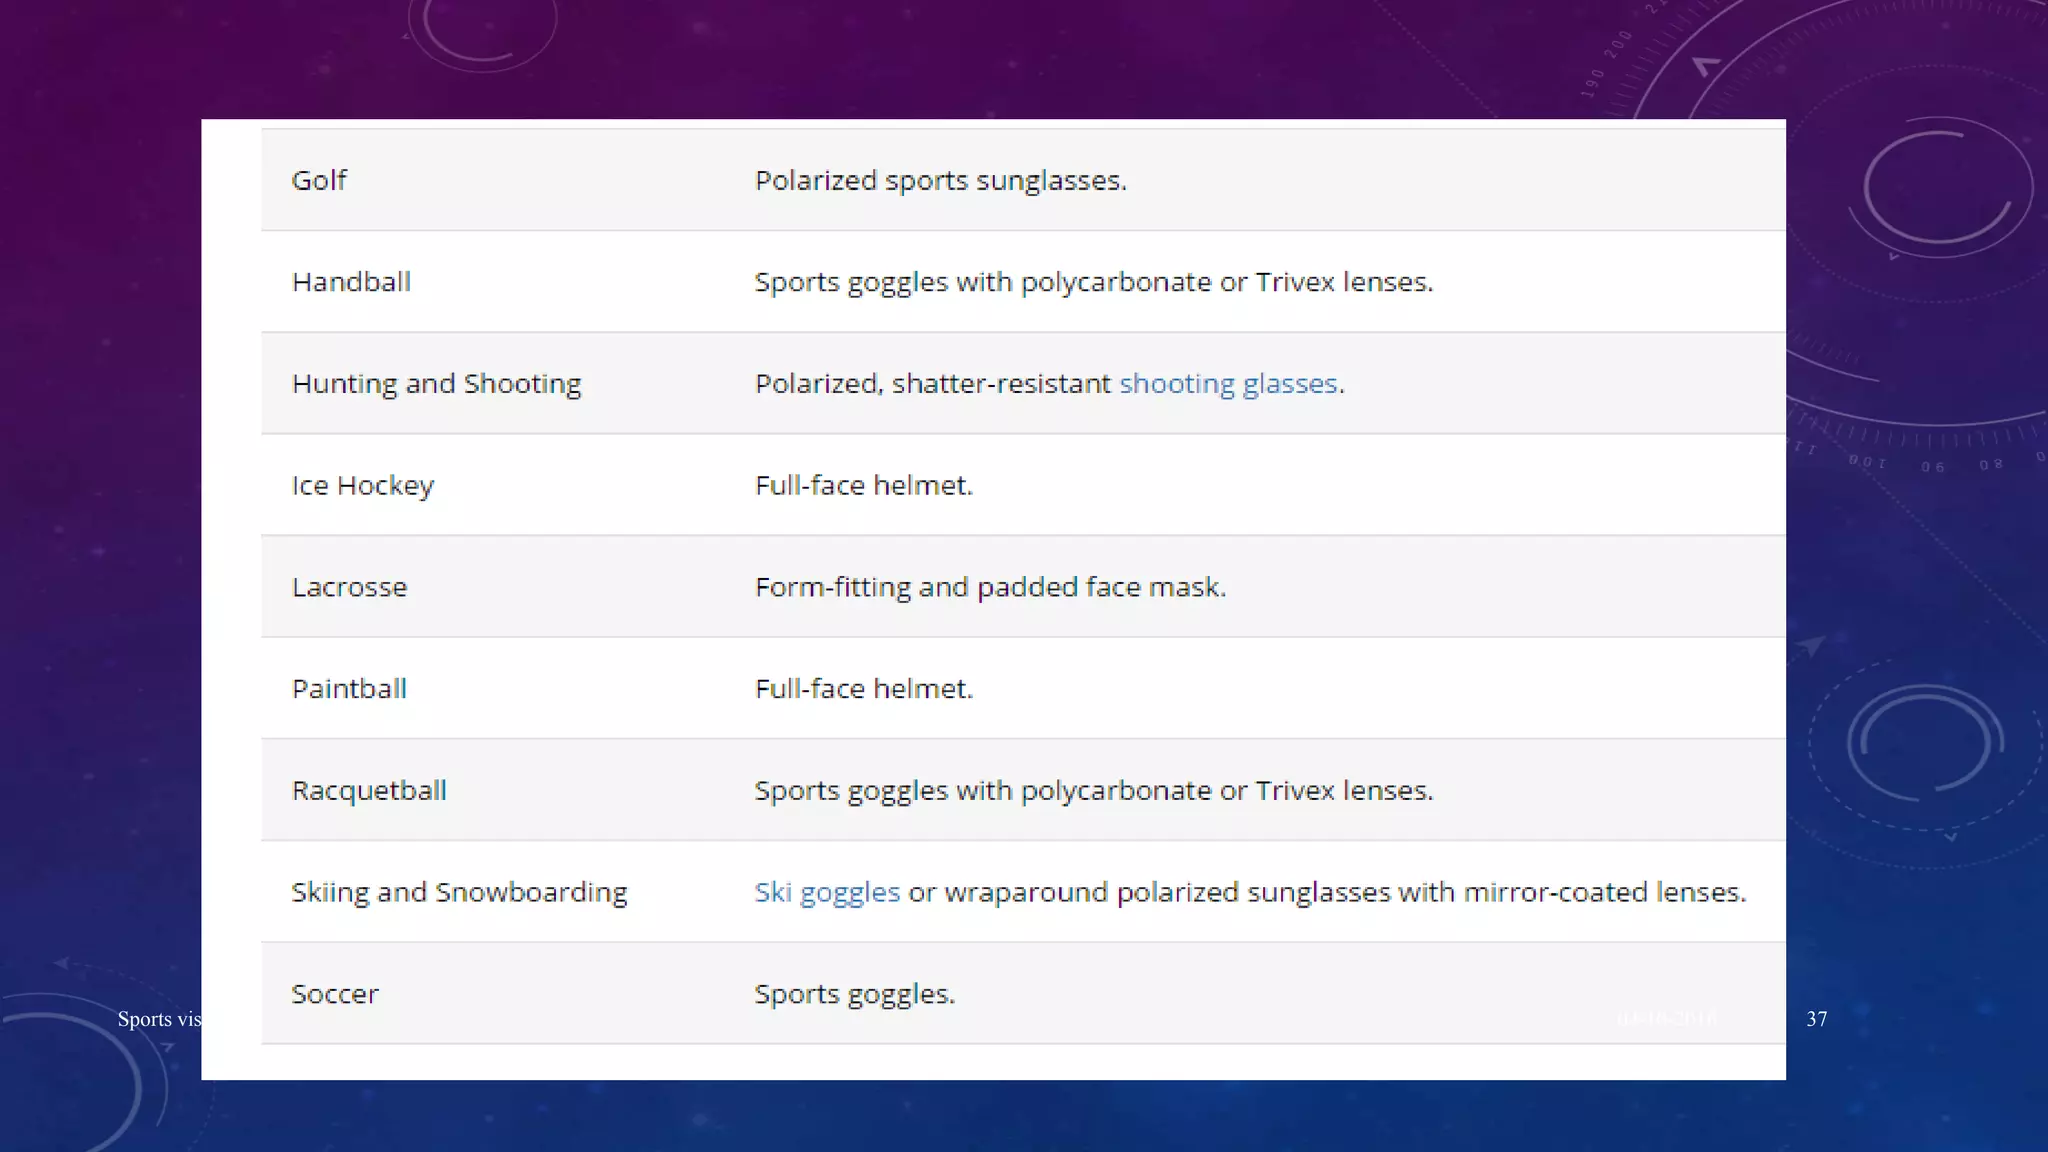This screenshot has height=1152, width=2048.
Task: Select the Handball sport cell
Action: 351,282
